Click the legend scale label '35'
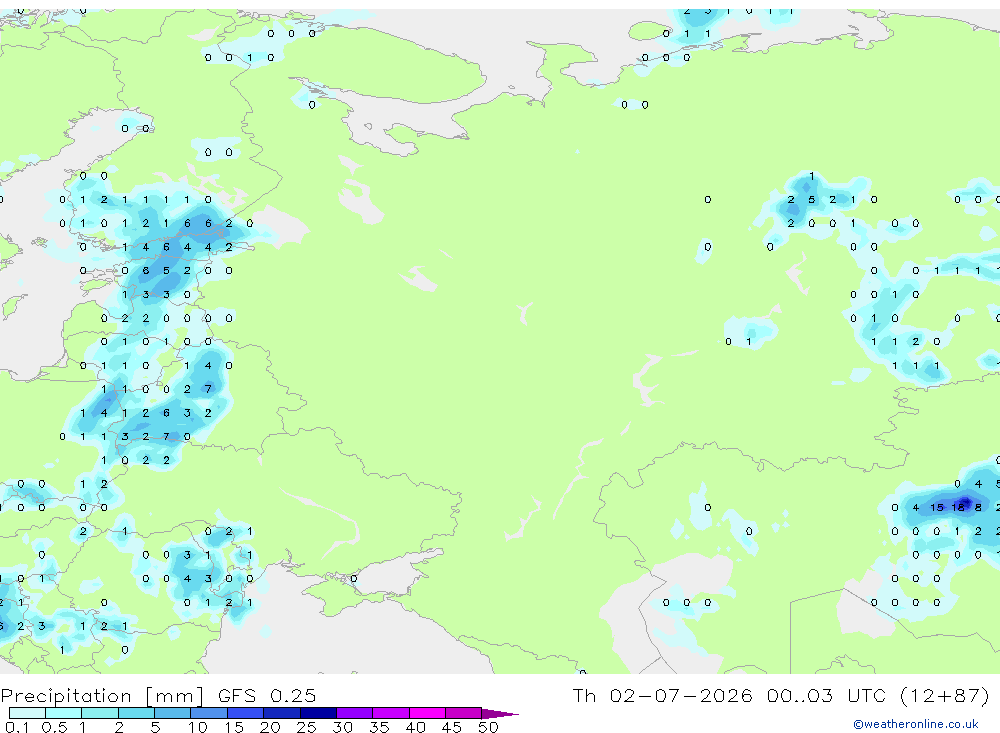The height and width of the screenshot is (733, 1000). (379, 727)
